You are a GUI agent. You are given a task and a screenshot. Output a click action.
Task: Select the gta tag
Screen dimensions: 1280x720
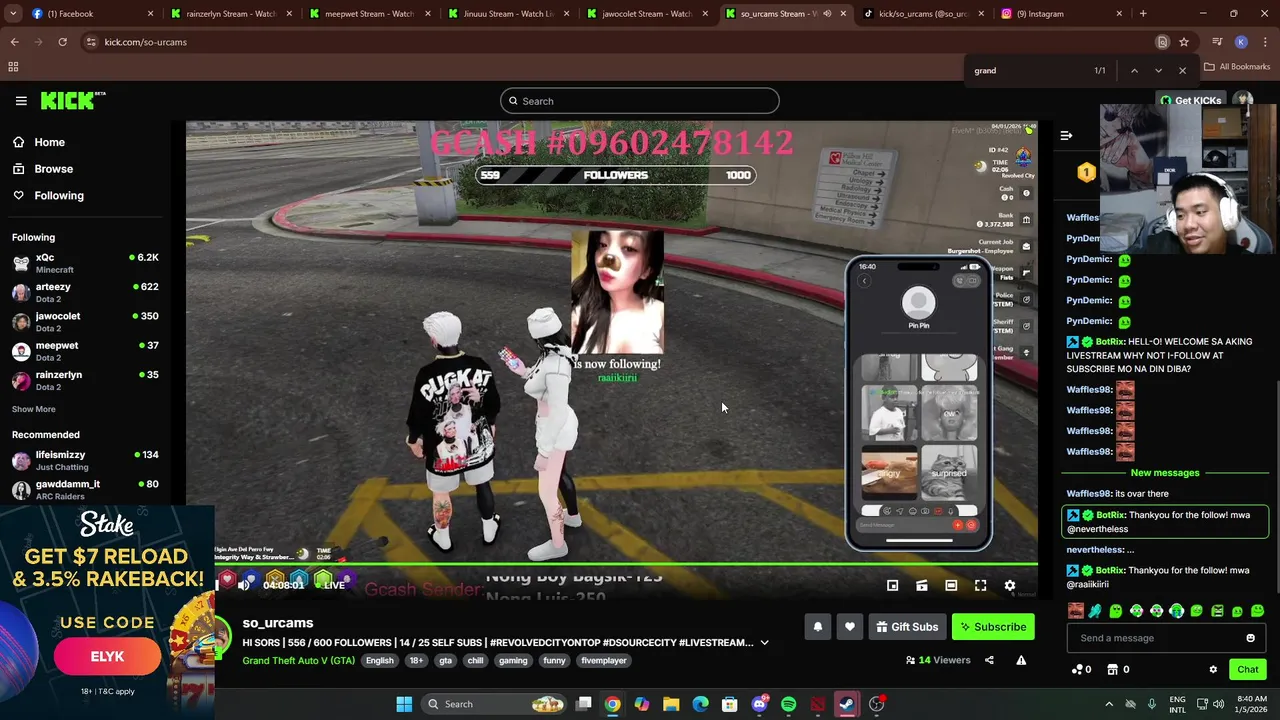[x=445, y=661]
